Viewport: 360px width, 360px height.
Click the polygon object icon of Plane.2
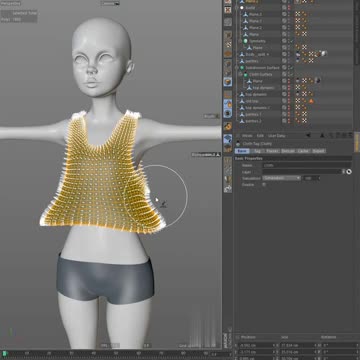click(x=245, y=28)
